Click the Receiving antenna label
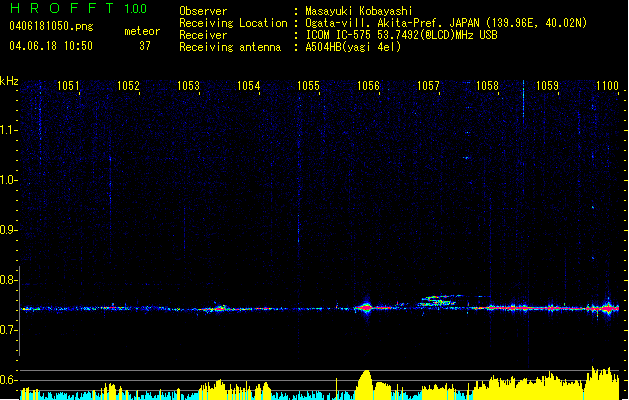 230,47
